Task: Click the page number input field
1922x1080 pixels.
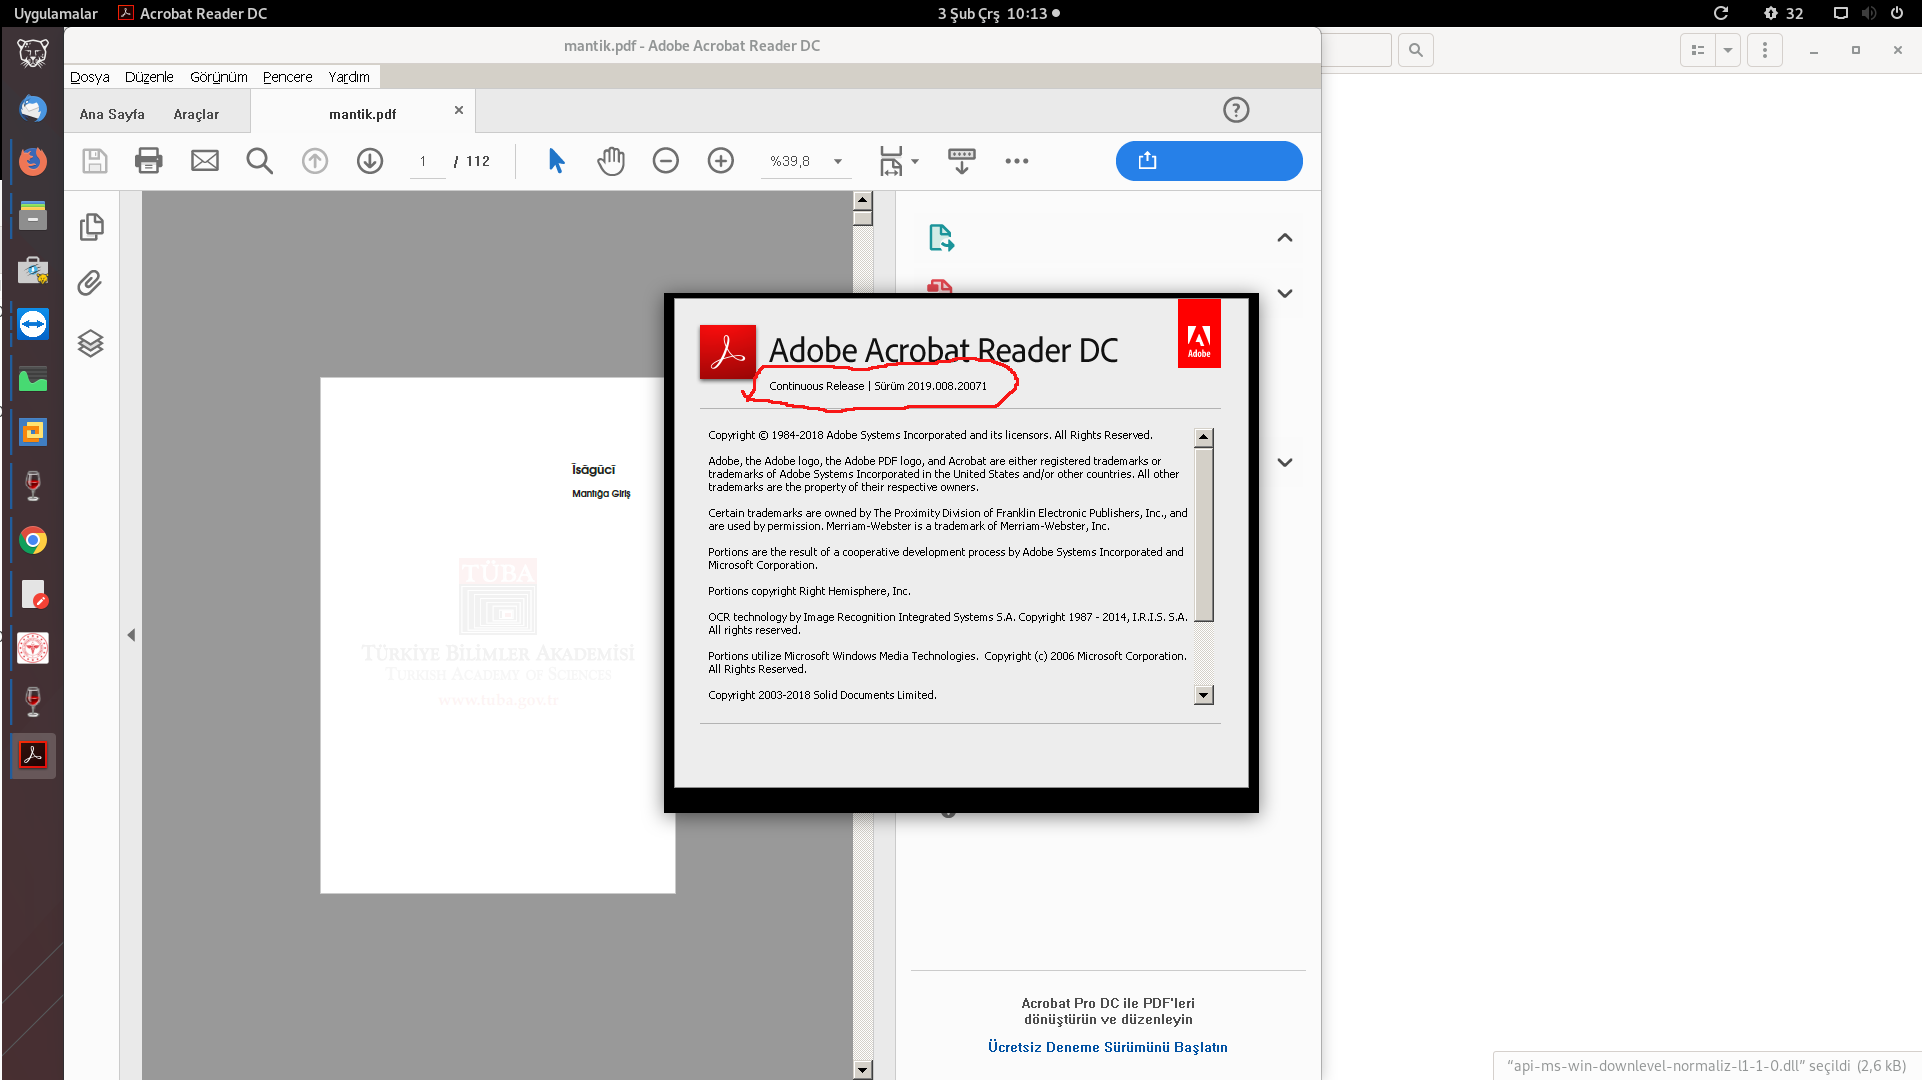Action: (x=426, y=161)
